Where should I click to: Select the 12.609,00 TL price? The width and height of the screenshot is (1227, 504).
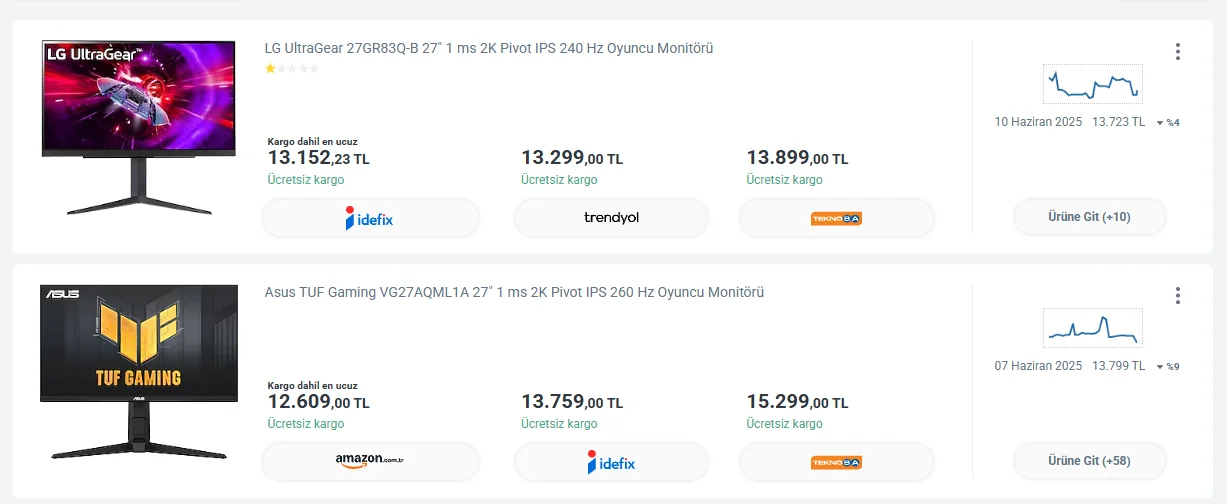click(318, 402)
